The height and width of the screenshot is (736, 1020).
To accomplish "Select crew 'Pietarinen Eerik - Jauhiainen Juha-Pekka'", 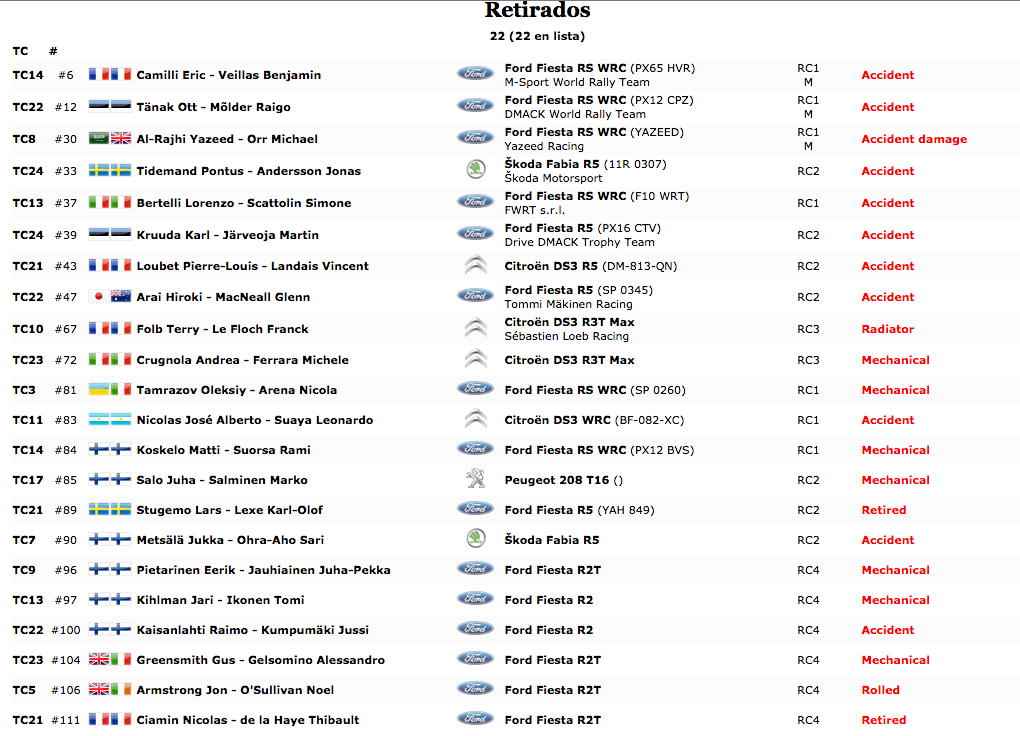I will pyautogui.click(x=263, y=570).
